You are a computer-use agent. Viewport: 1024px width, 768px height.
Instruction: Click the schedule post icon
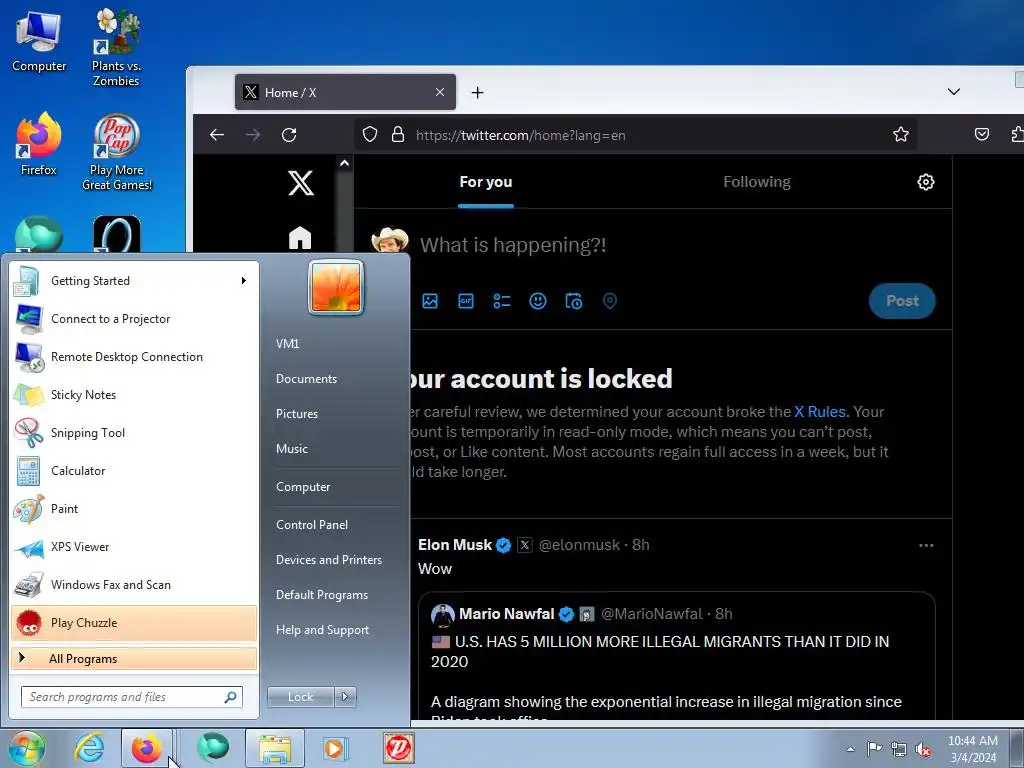tap(573, 301)
